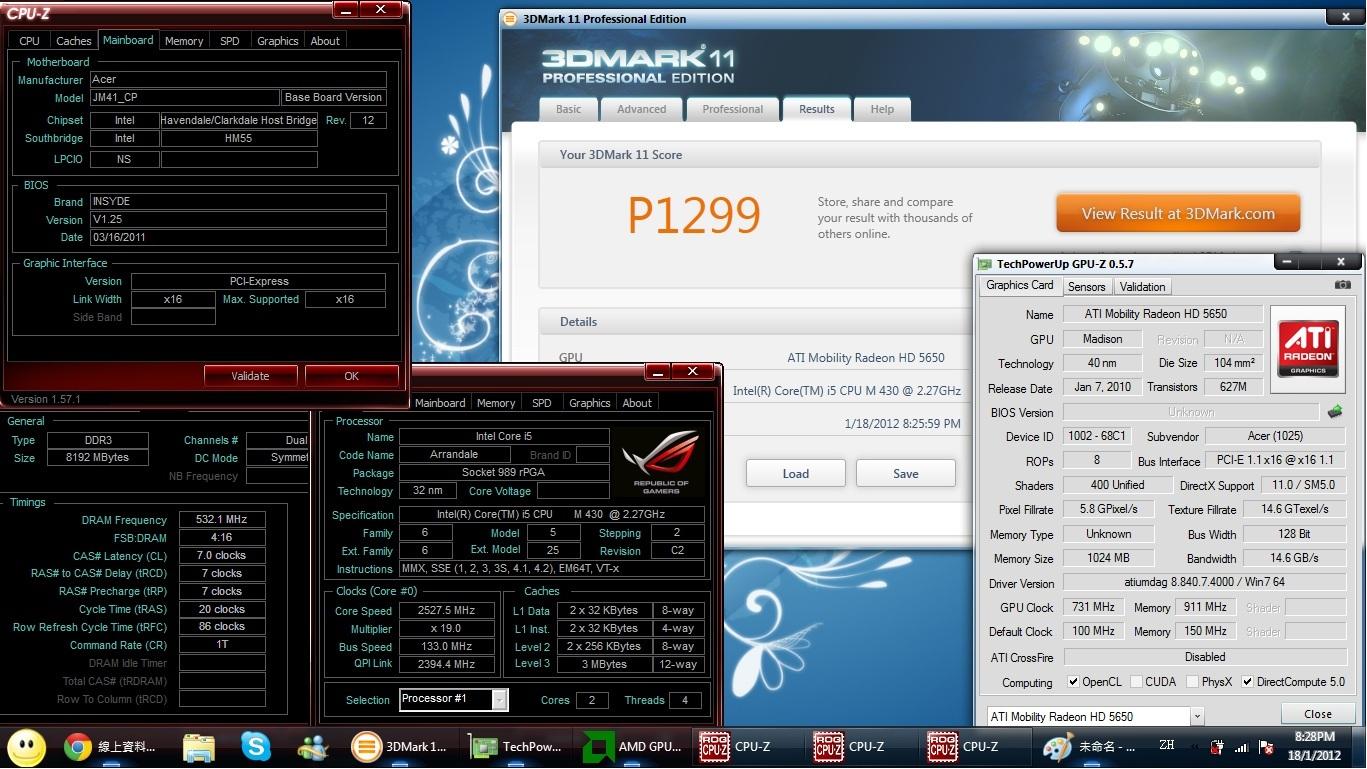Screen dimensions: 1367x769
Task: Open the GPU selection dropdown in GPU-Z
Action: [1196, 716]
